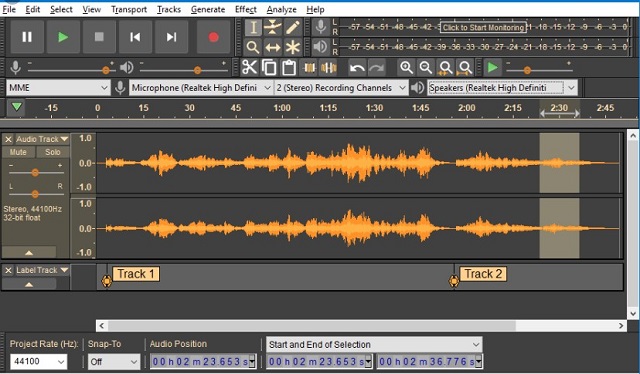This screenshot has width=640, height=374.
Task: Skip to start of the project
Action: (135, 37)
